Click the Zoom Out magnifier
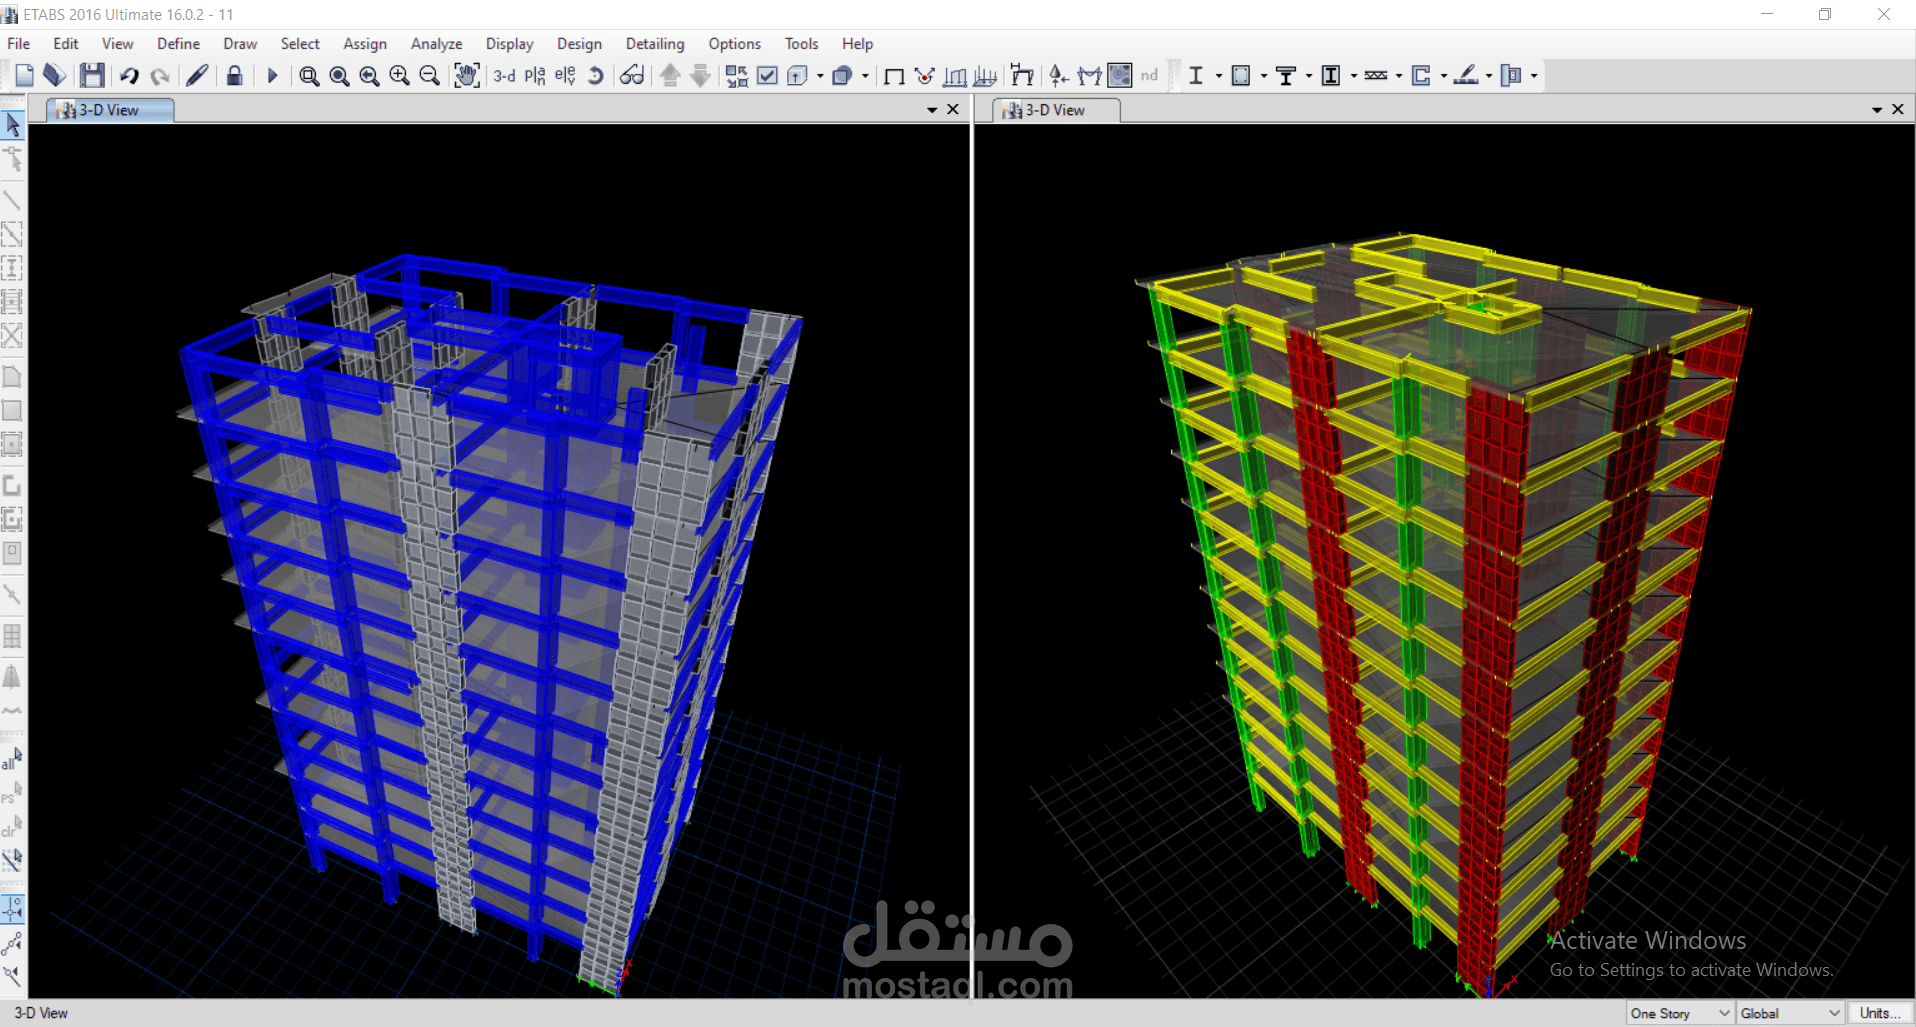Viewport: 1916px width, 1027px height. (429, 76)
